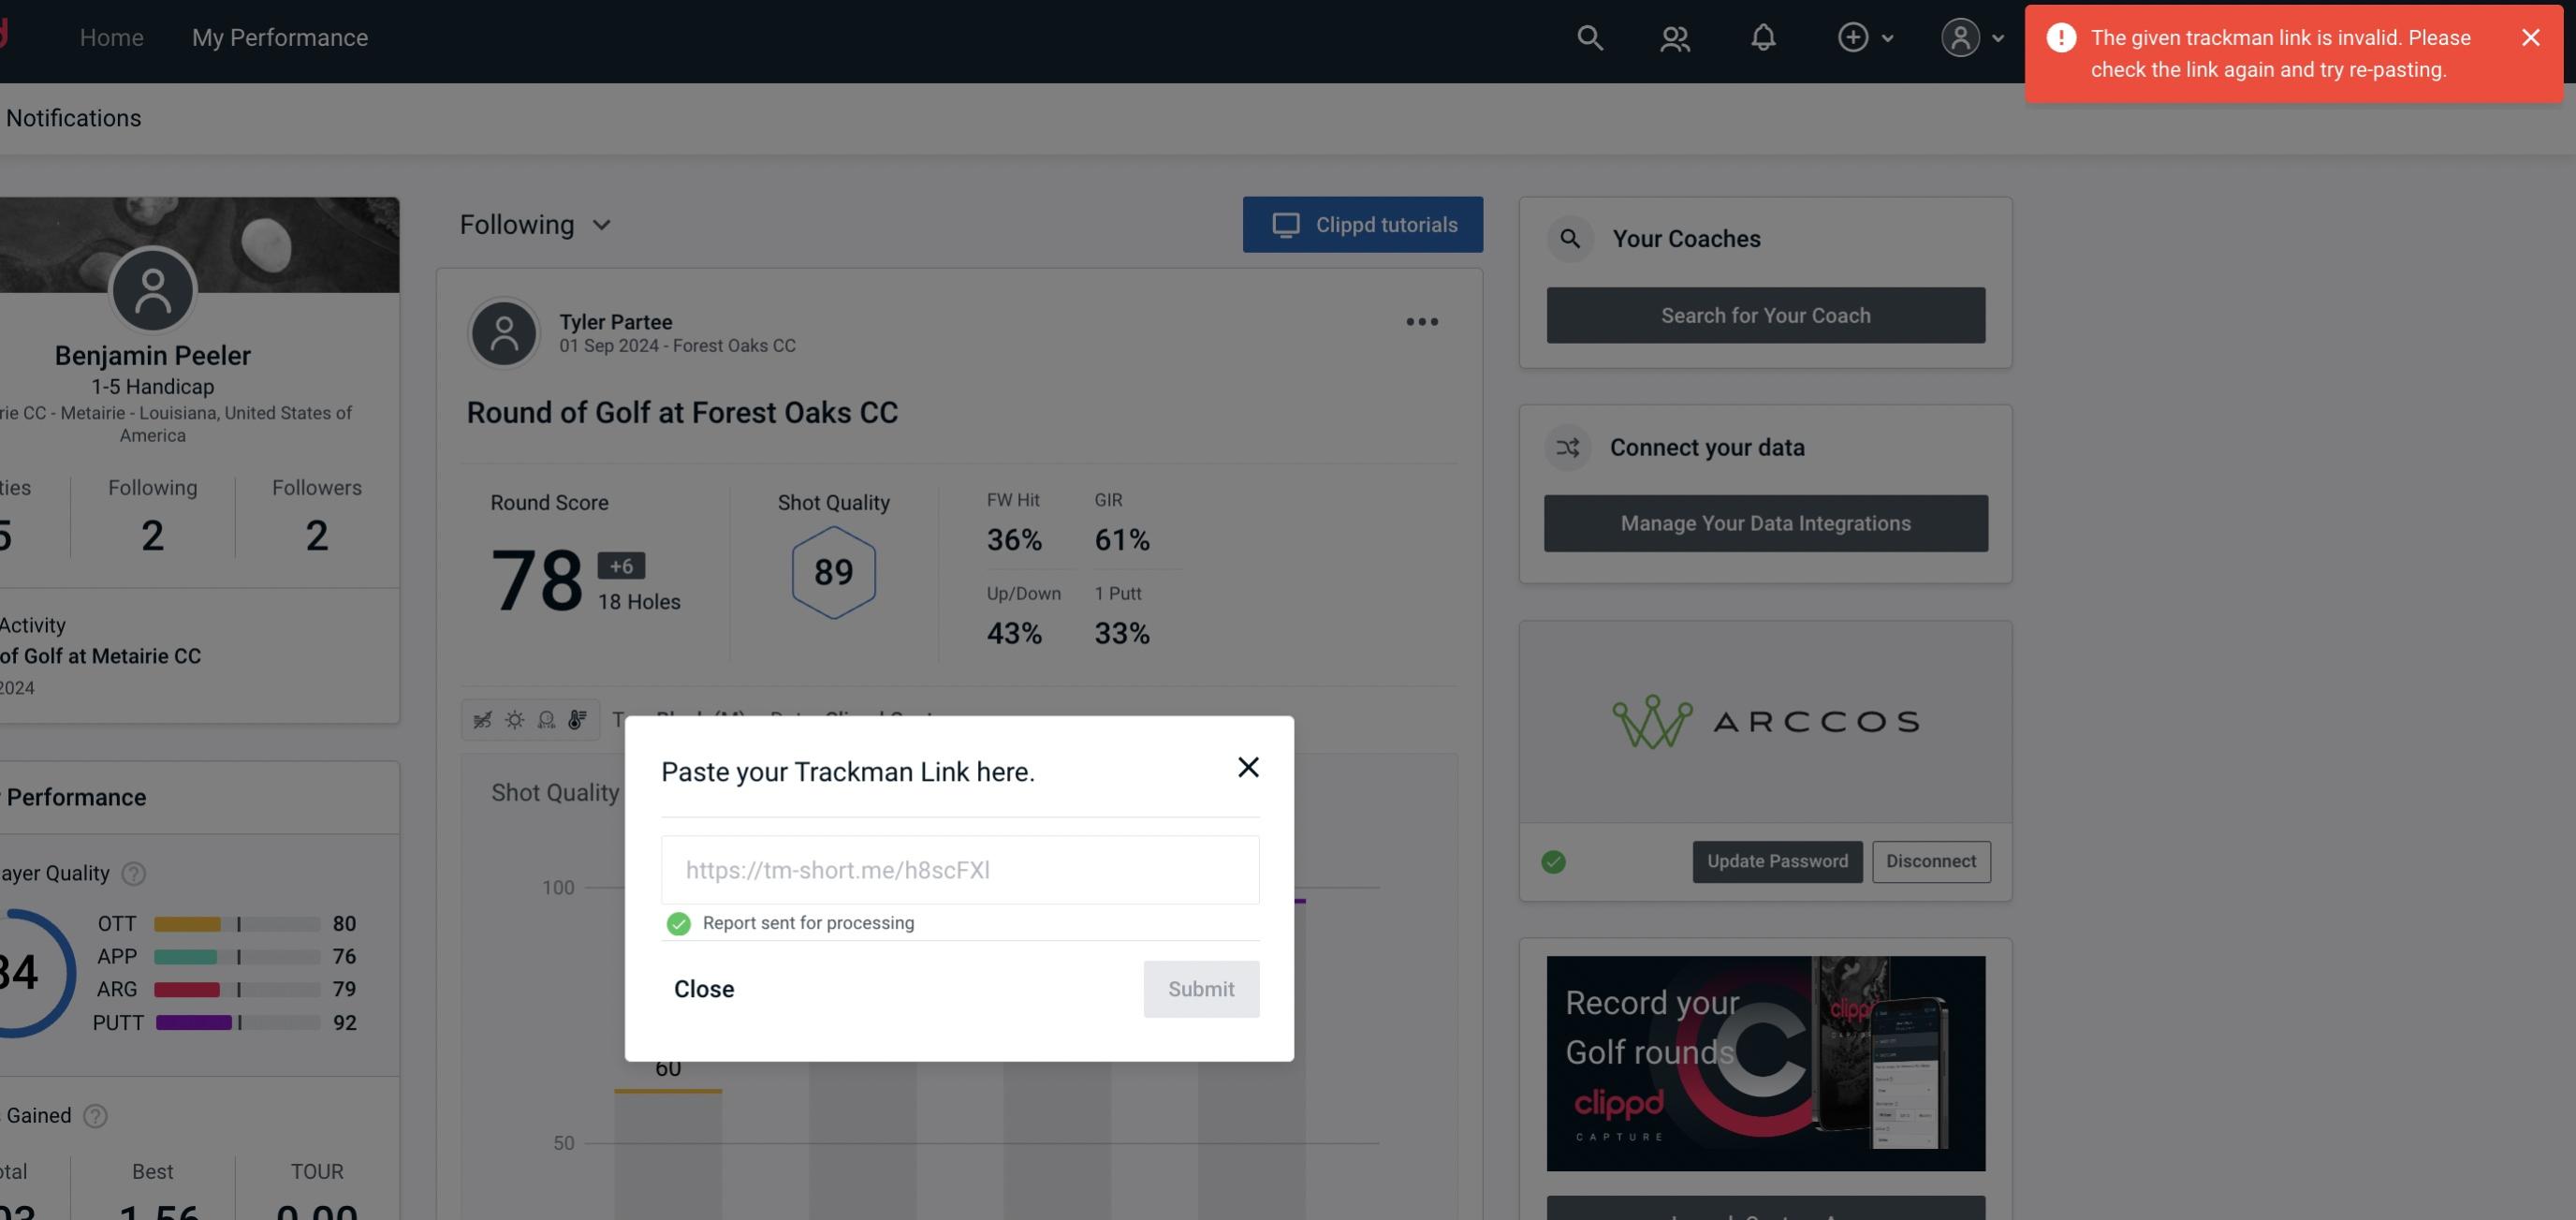Viewport: 2576px width, 1220px height.
Task: Click the Close button on Trackman dialog
Action: pyautogui.click(x=705, y=988)
